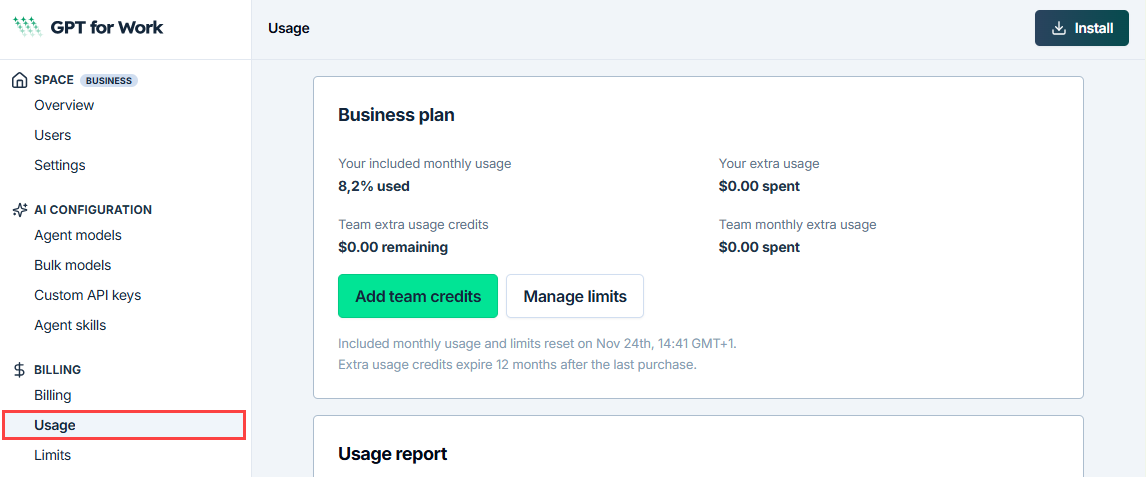The image size is (1146, 477).
Task: Click the '8,2% used' value
Action: 374,186
